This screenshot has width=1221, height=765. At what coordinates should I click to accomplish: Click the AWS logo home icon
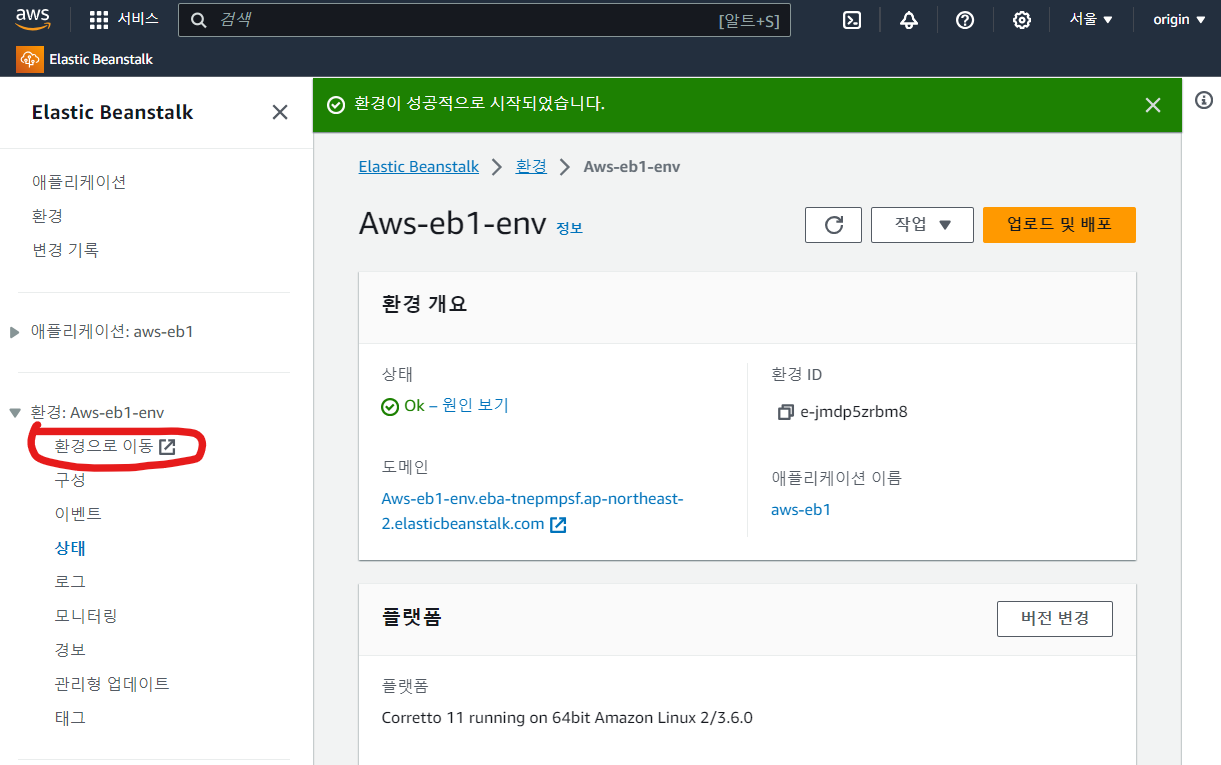coord(33,19)
